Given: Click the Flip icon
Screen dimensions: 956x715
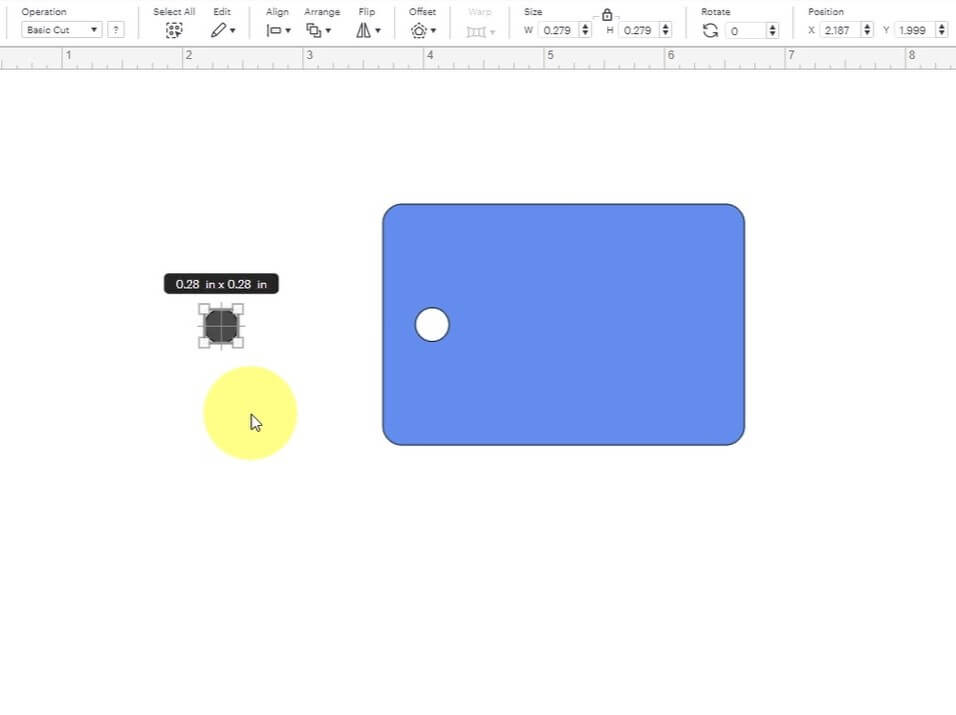Looking at the screenshot, I should click(x=363, y=30).
